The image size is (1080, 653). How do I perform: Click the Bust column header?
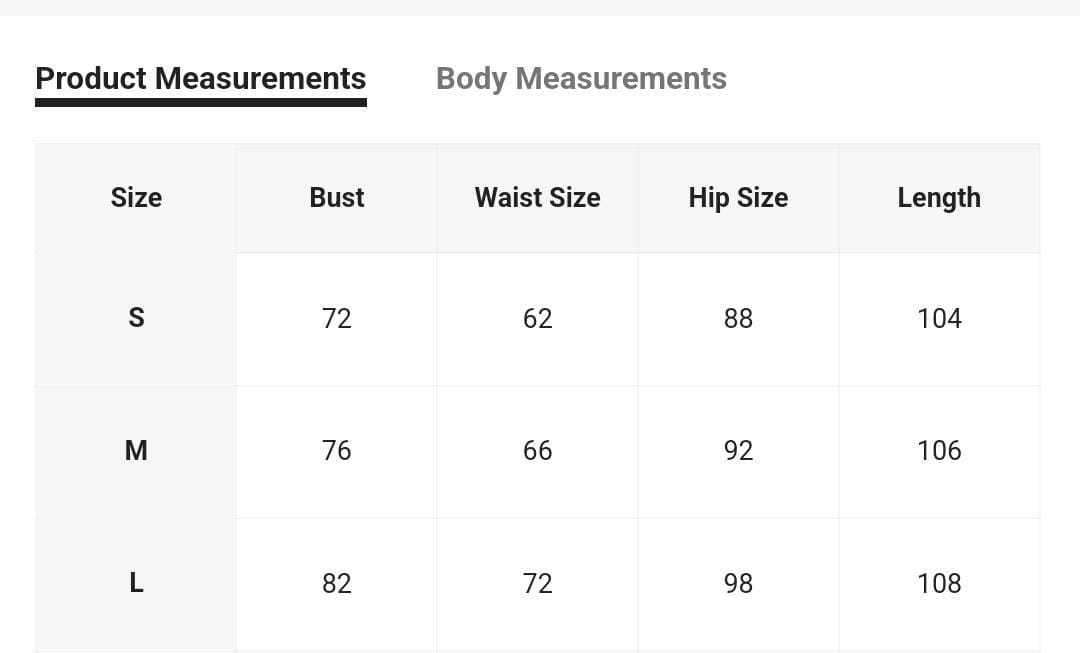[x=337, y=198]
